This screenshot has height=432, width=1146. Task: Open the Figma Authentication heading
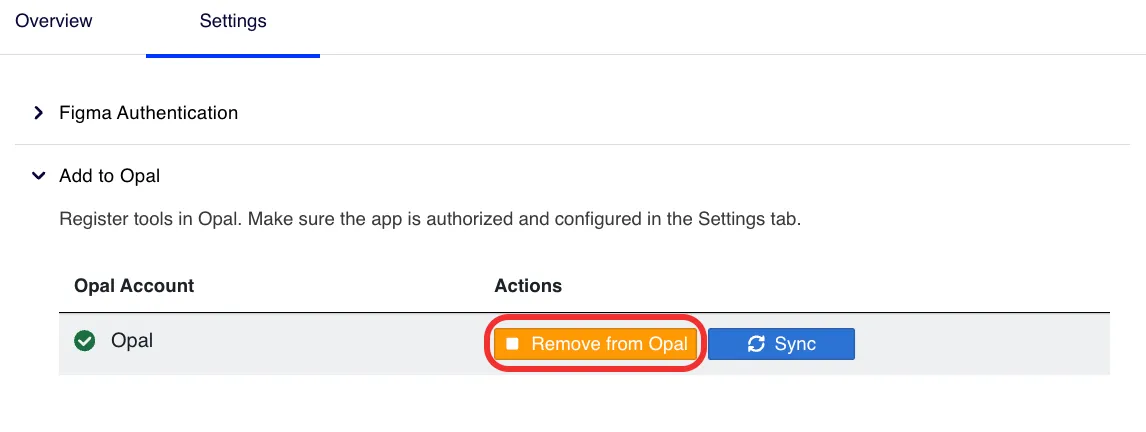(x=149, y=113)
